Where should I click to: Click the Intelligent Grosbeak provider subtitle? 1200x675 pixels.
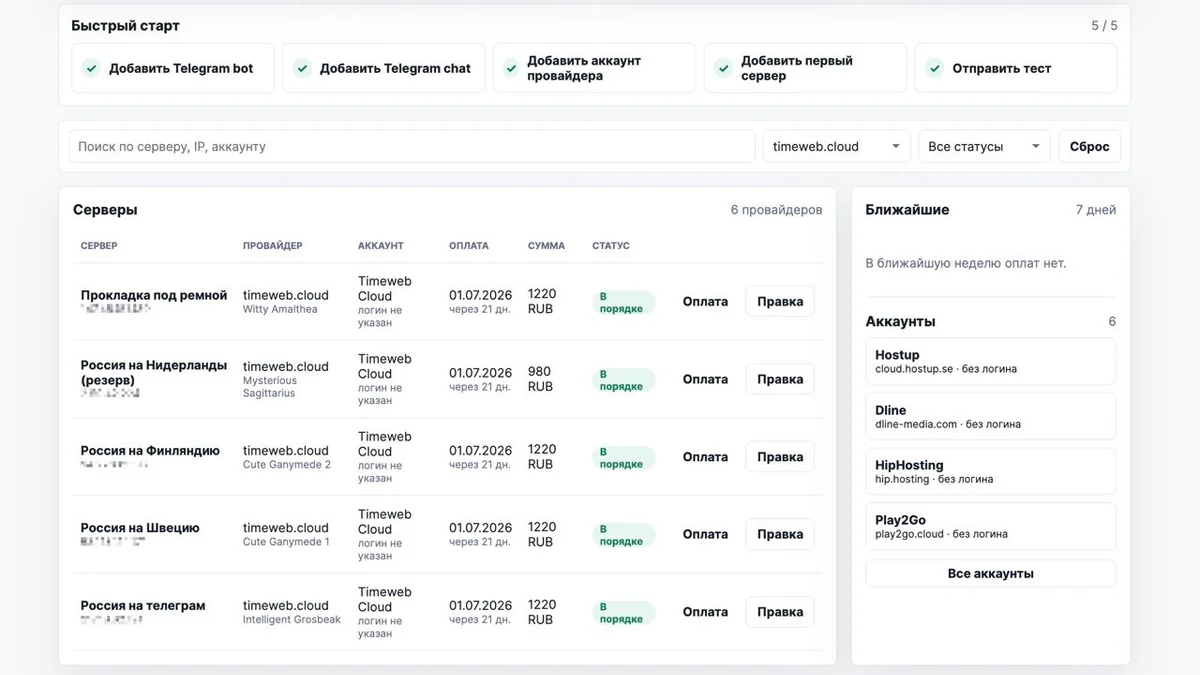click(x=292, y=620)
